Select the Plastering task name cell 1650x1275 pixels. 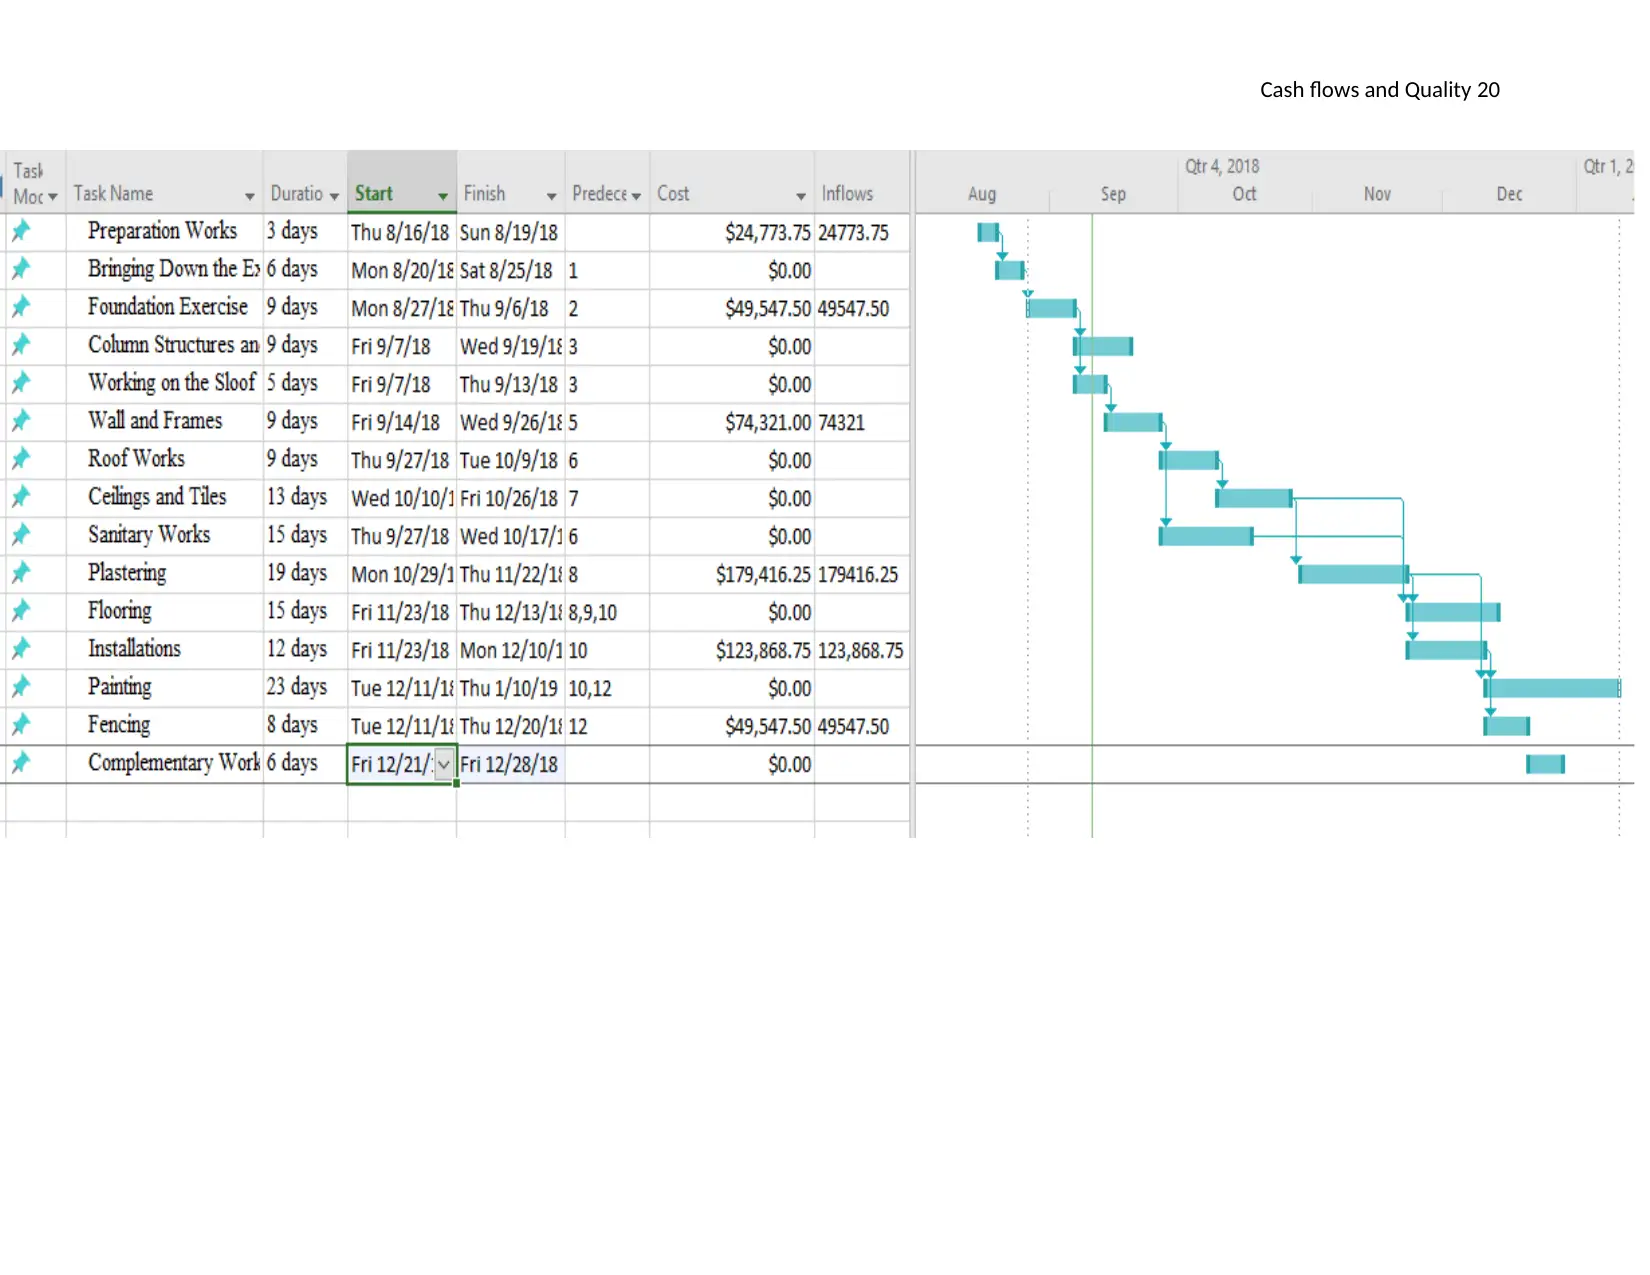[x=164, y=574]
